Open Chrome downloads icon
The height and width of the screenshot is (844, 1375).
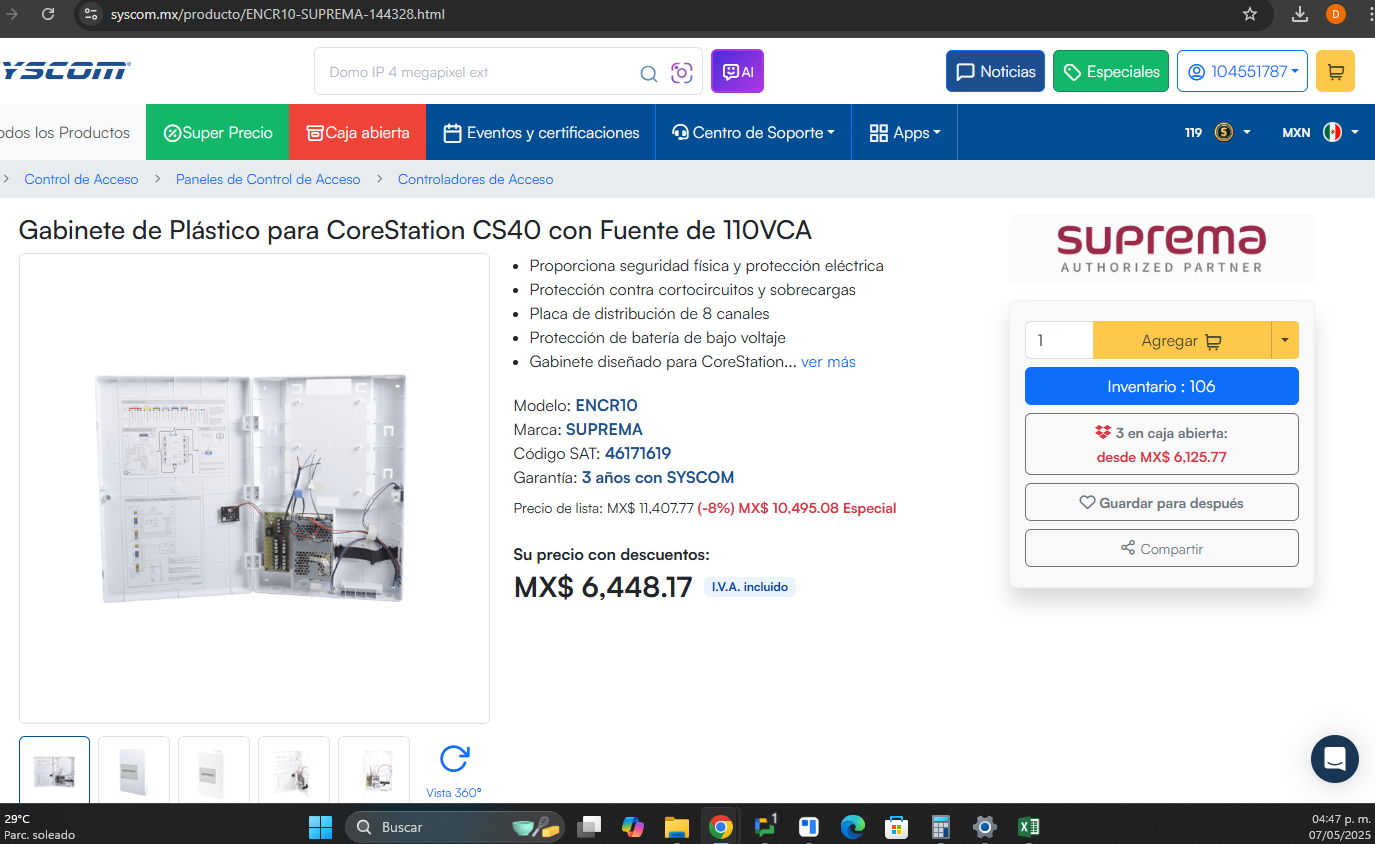(1299, 14)
